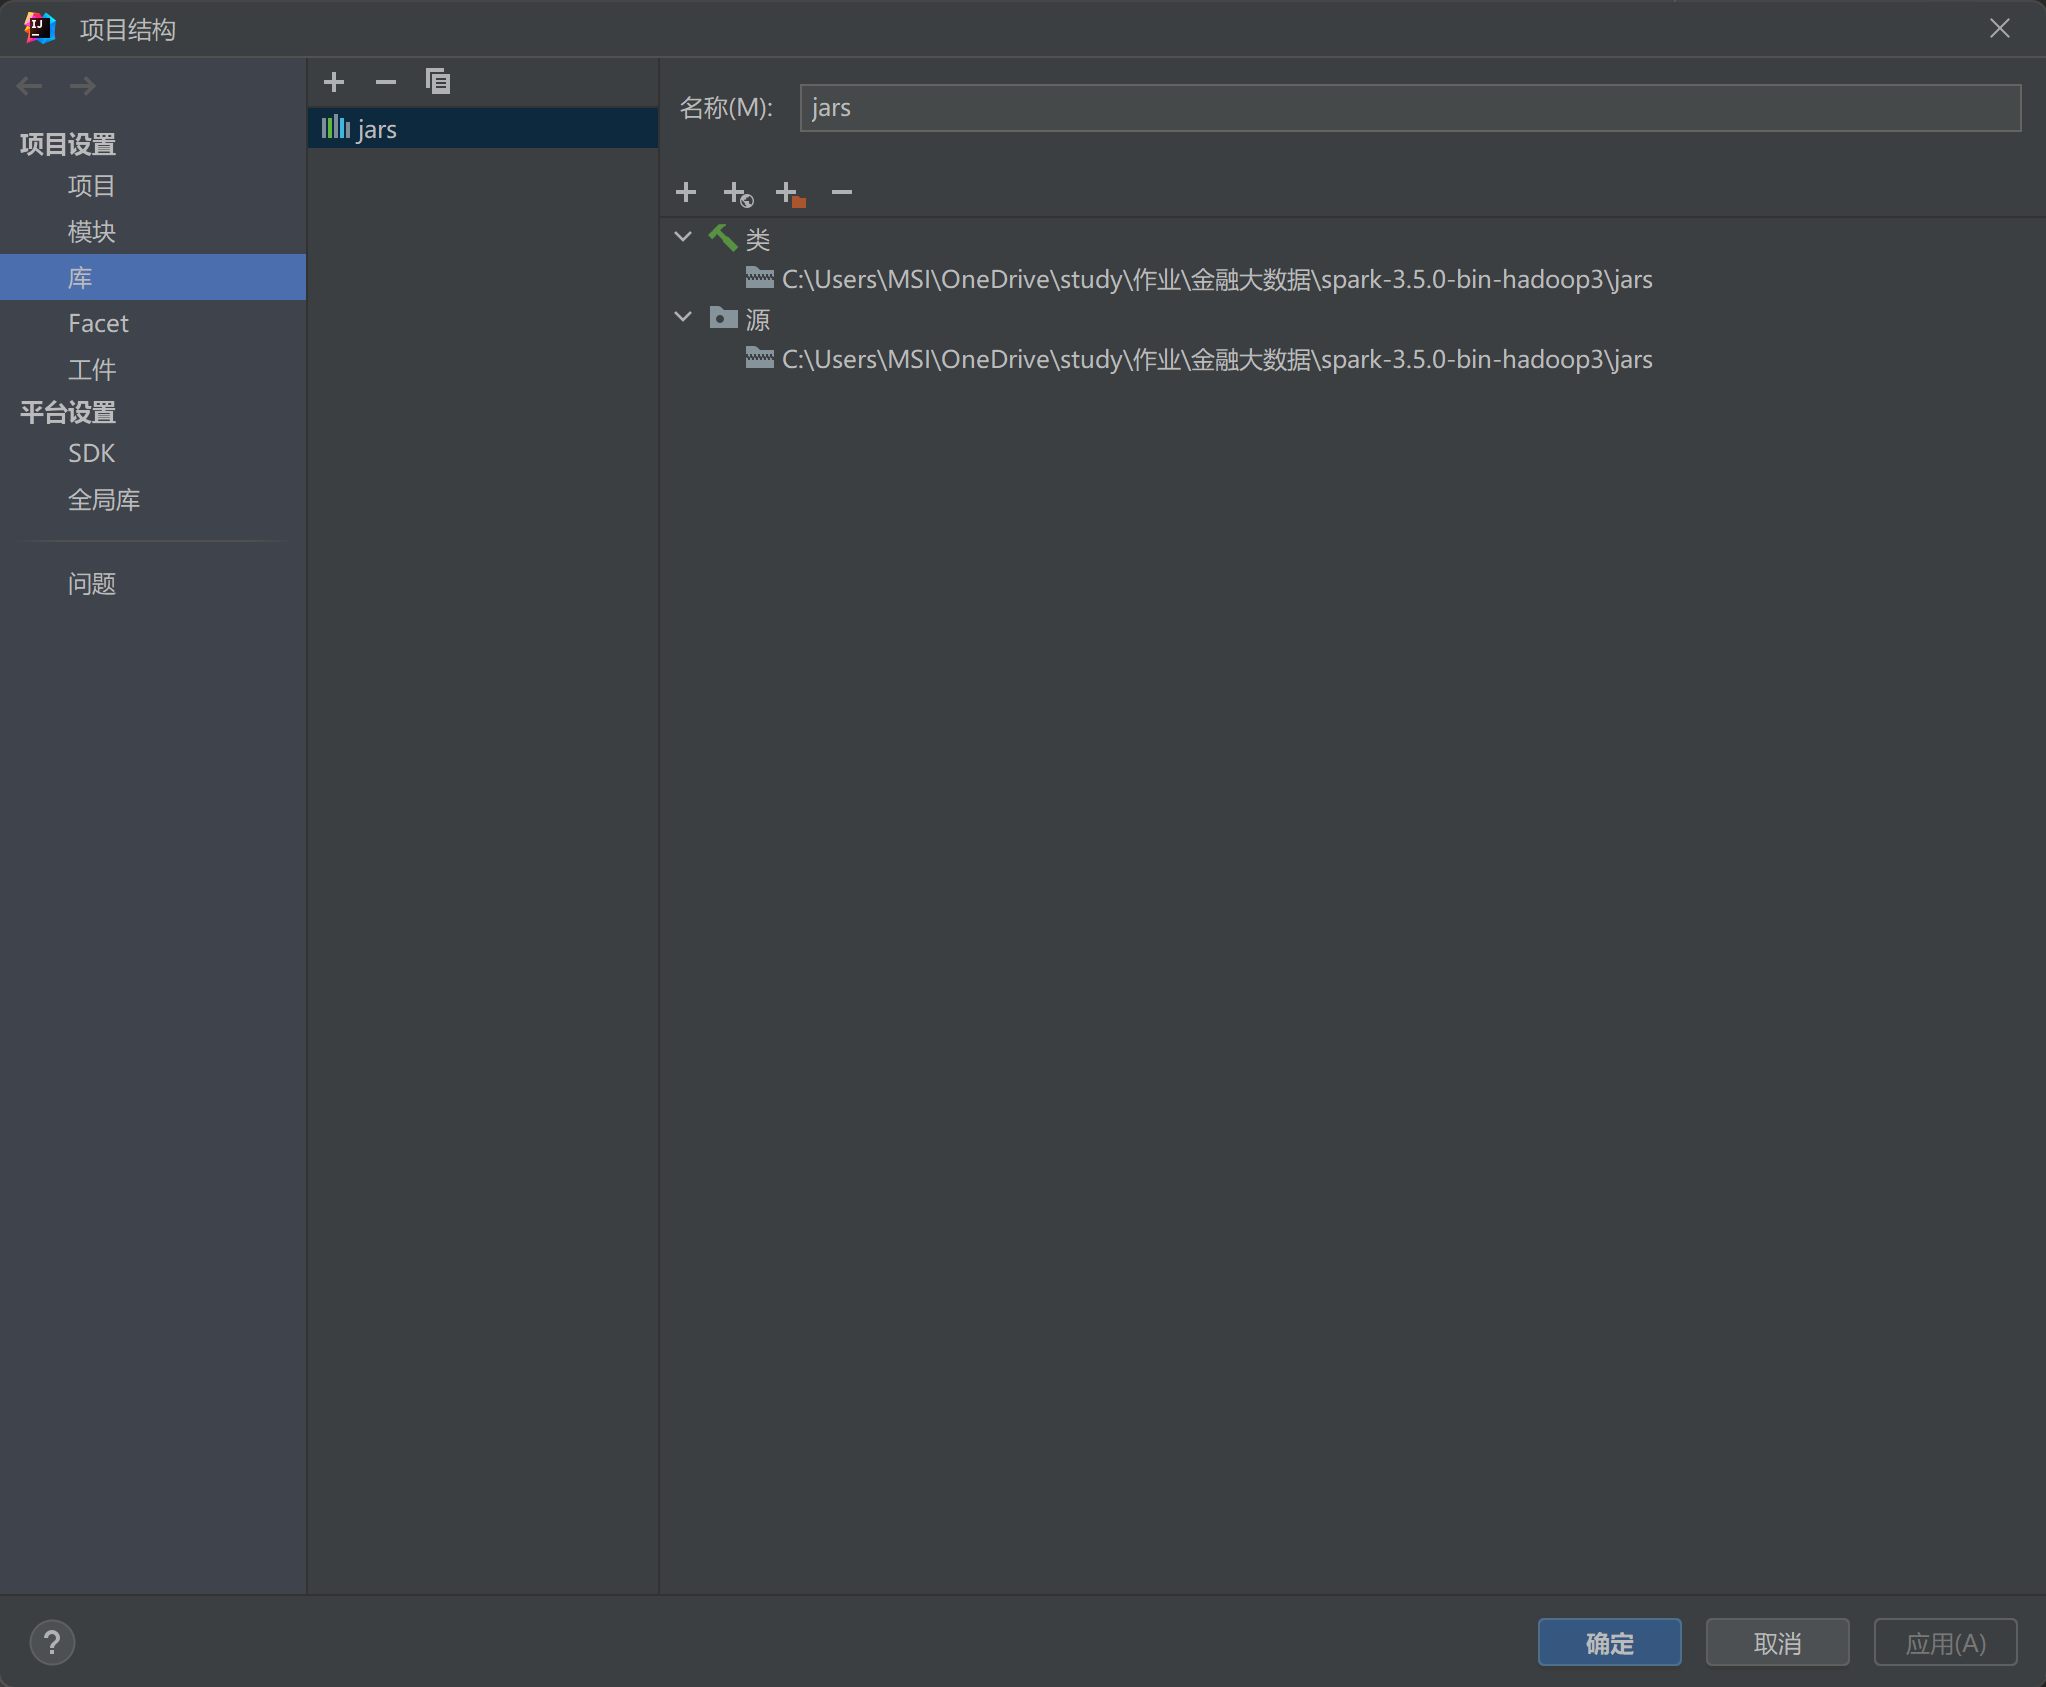
Task: Click the 项目设置 section header
Action: 68,144
